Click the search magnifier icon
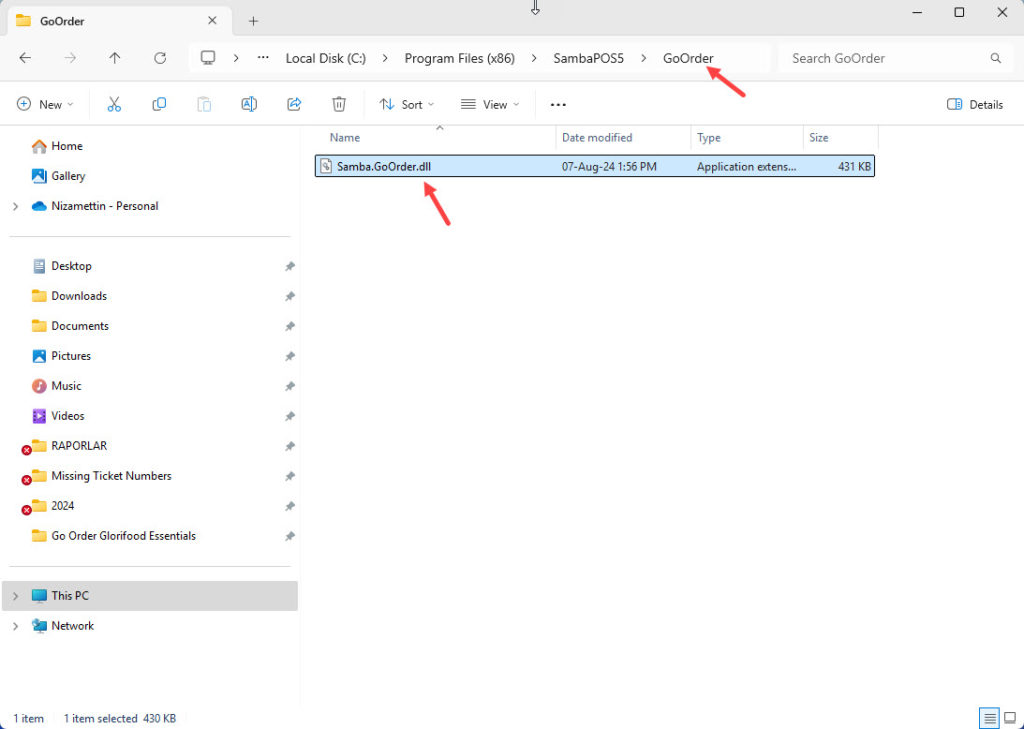Screen dimensions: 1024x729 (995, 58)
